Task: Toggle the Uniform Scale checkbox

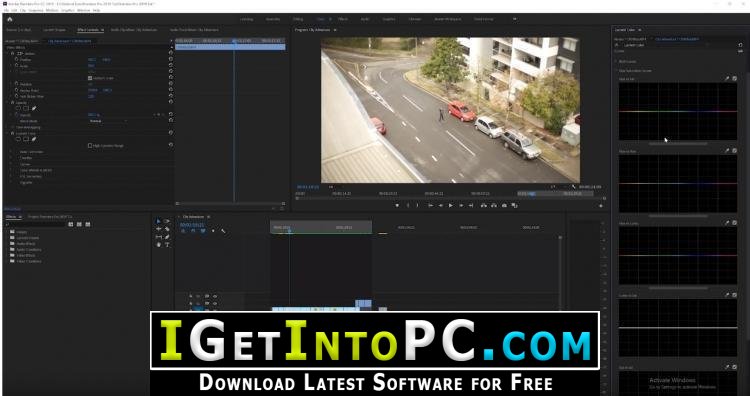Action: point(90,78)
